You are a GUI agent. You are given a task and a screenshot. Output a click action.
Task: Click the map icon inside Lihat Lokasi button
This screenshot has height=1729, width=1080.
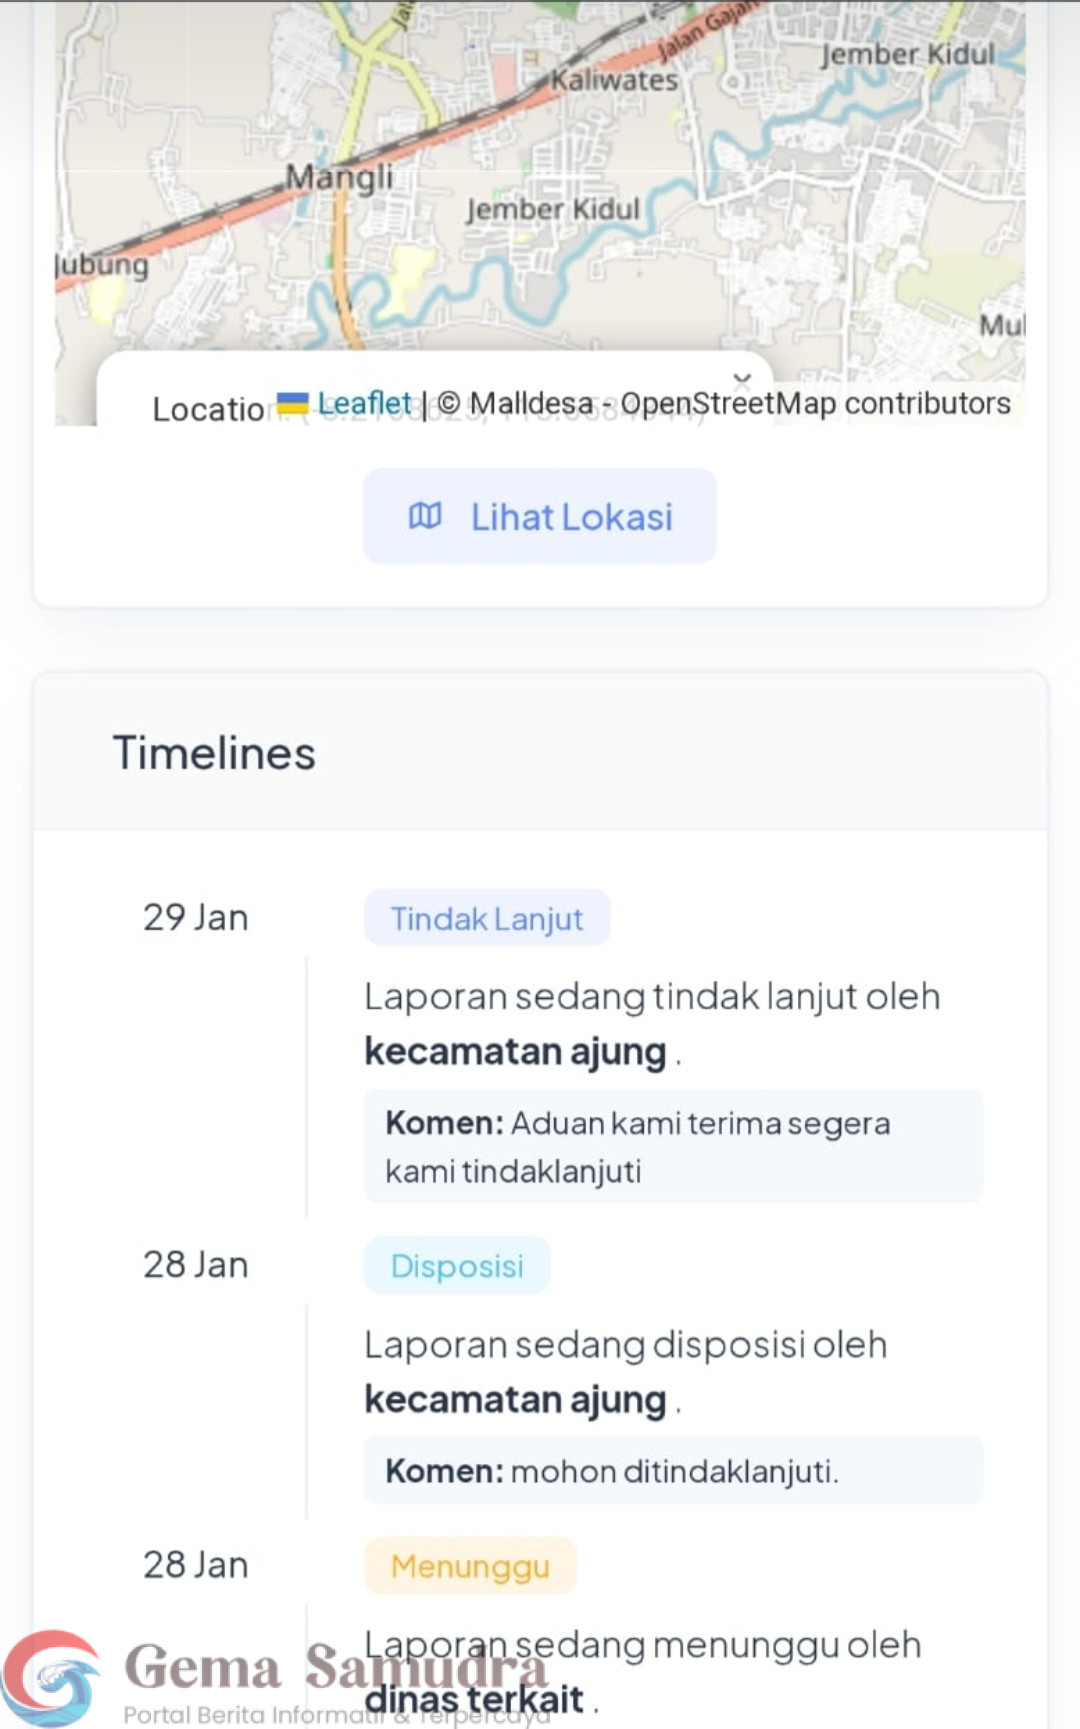click(x=425, y=516)
